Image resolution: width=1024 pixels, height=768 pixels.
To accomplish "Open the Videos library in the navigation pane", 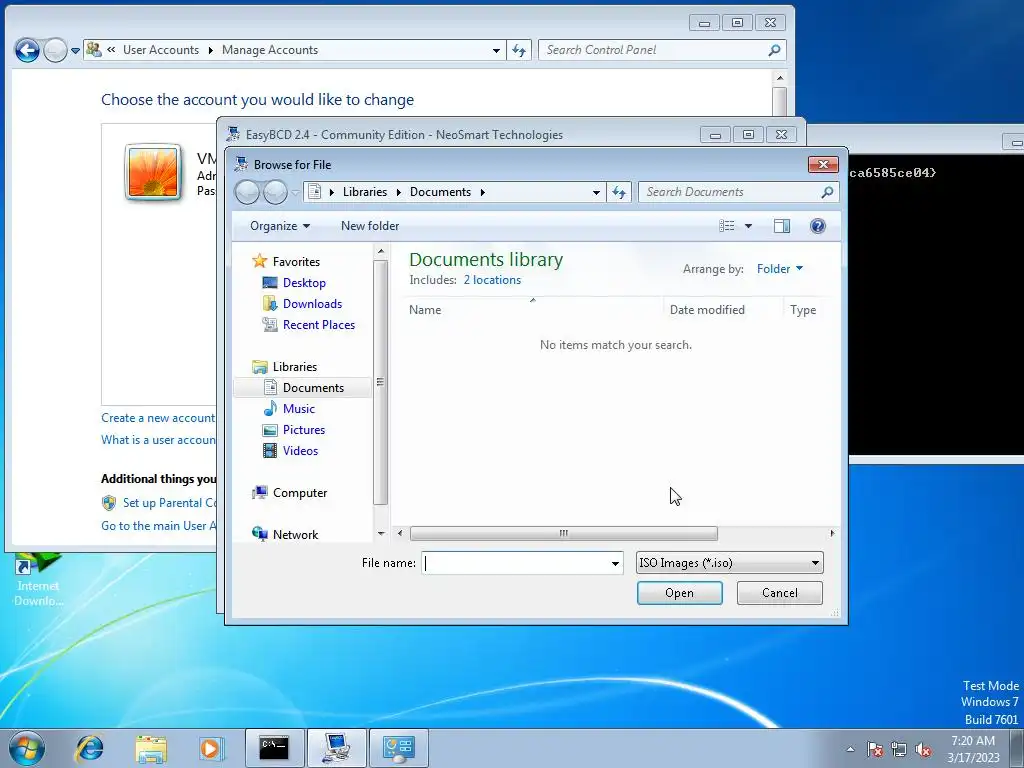I will tap(300, 451).
